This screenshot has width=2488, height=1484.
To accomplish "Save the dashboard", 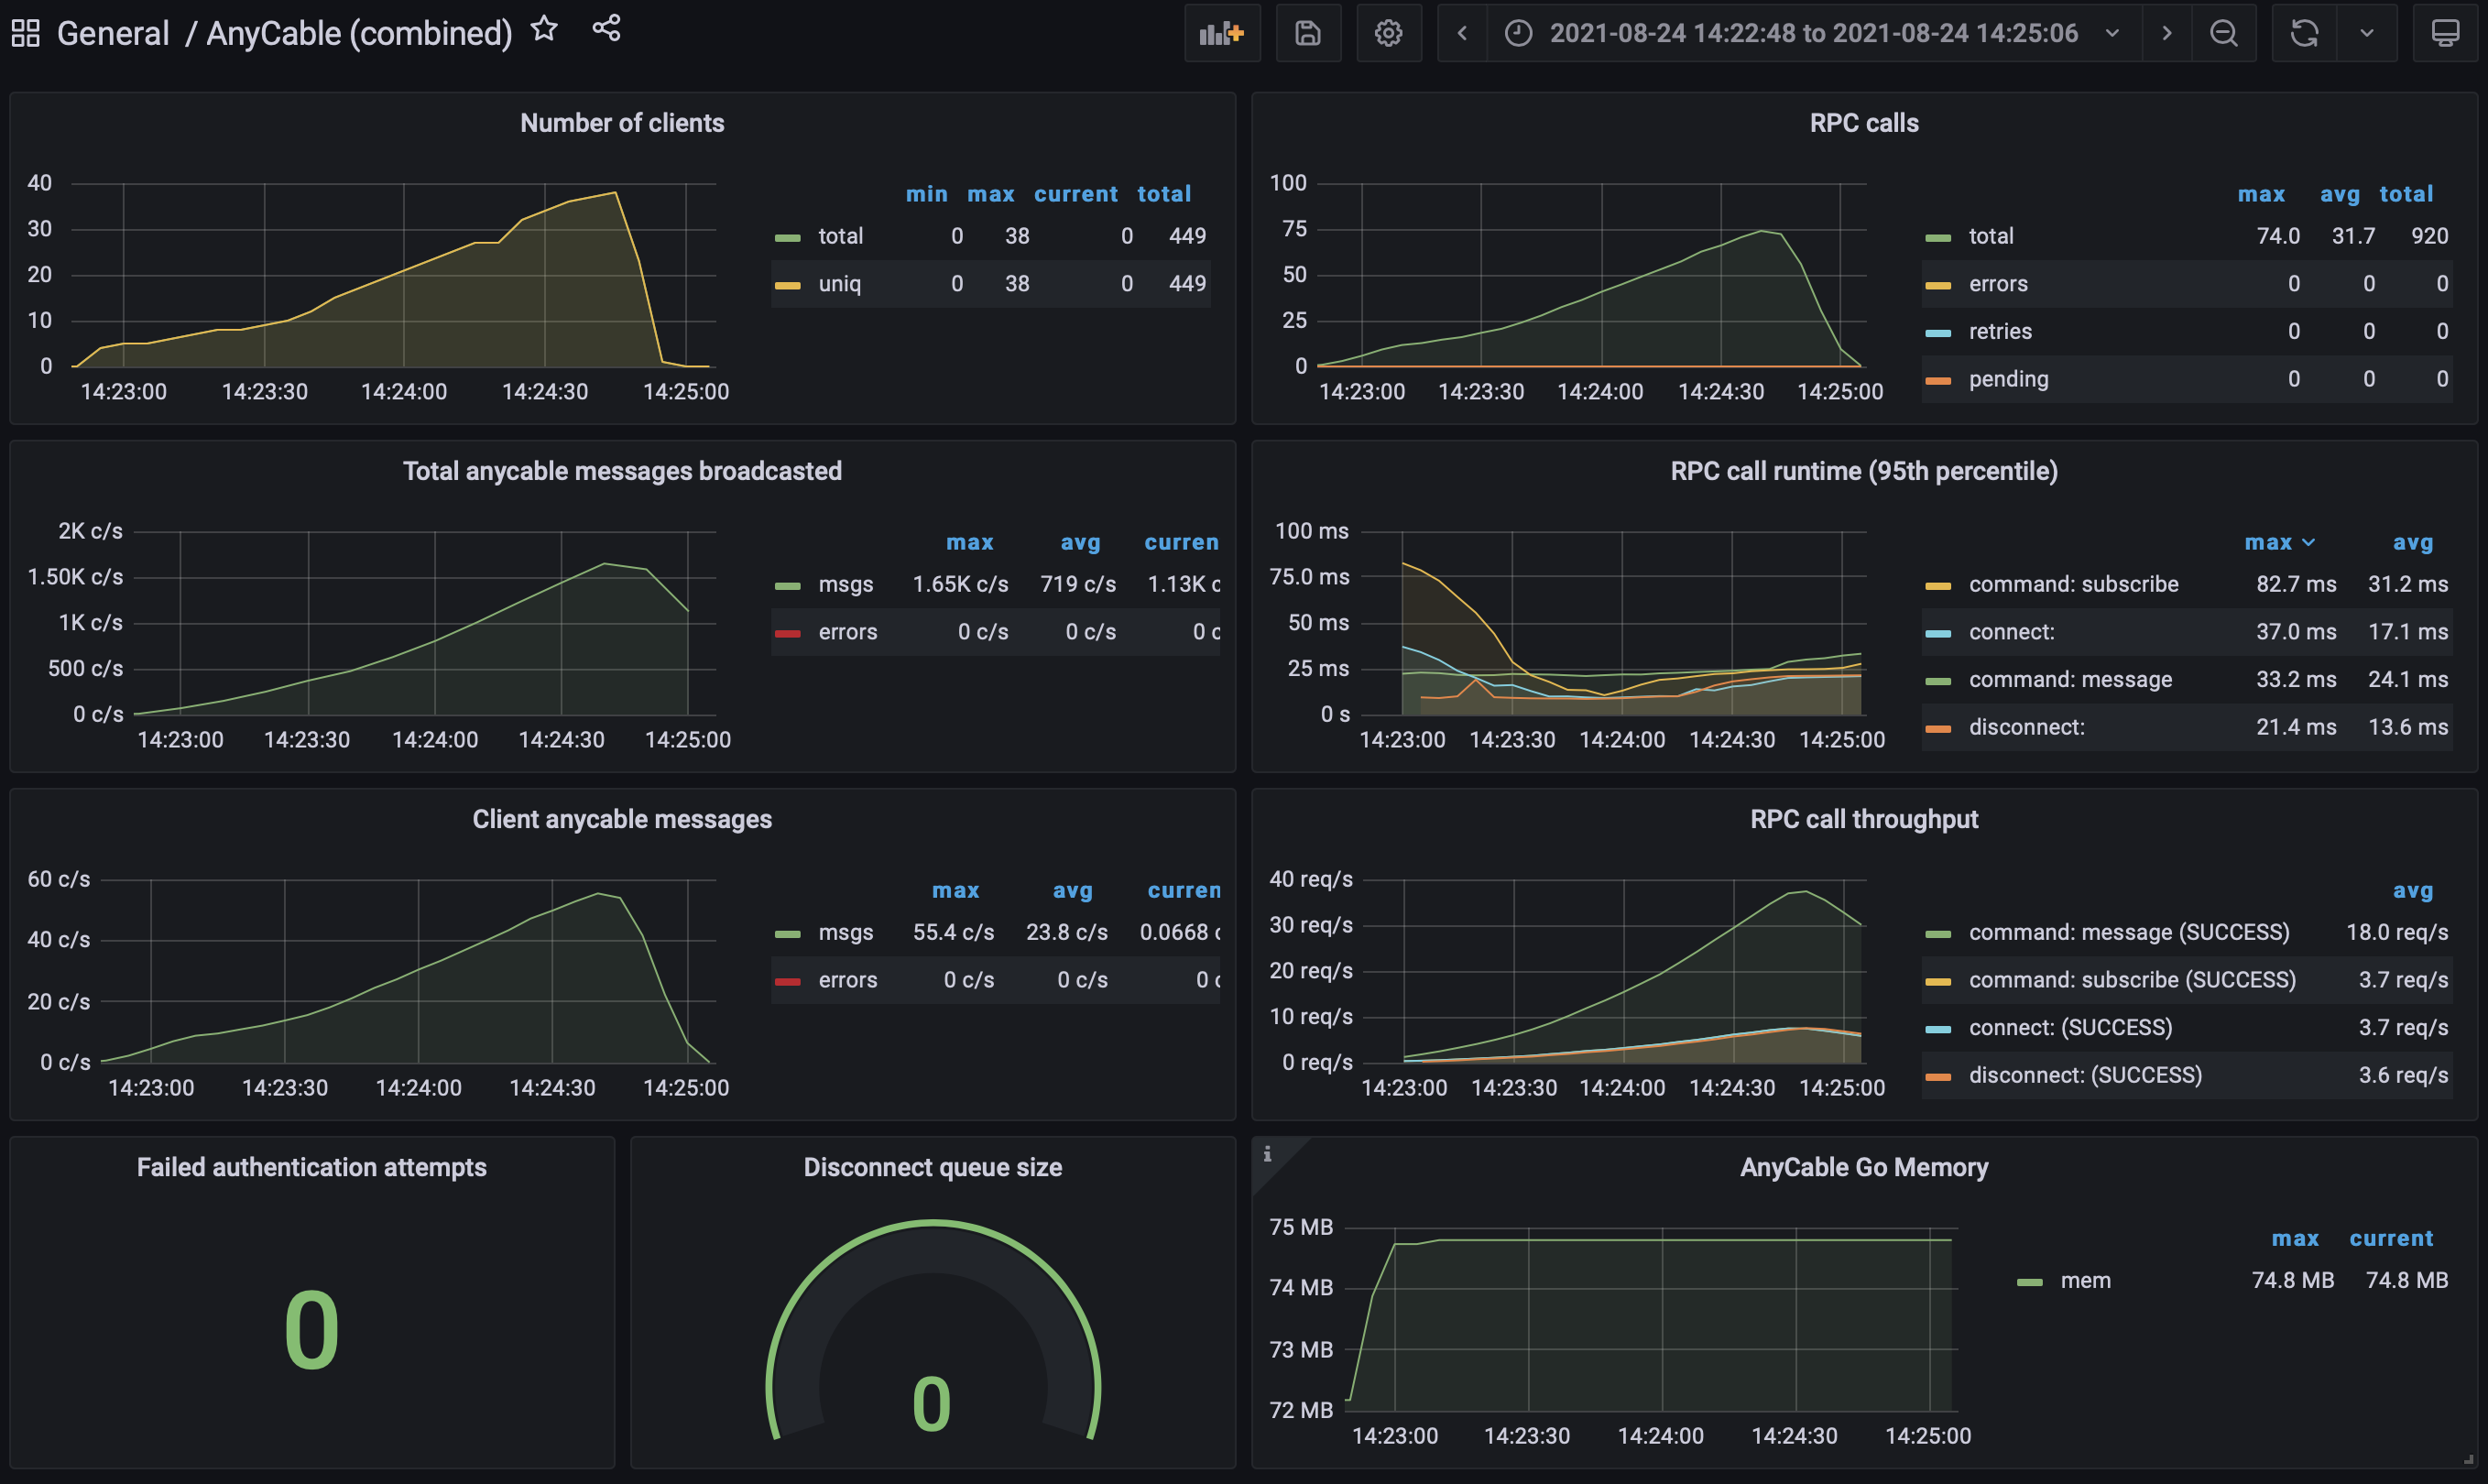I will 1308,32.
